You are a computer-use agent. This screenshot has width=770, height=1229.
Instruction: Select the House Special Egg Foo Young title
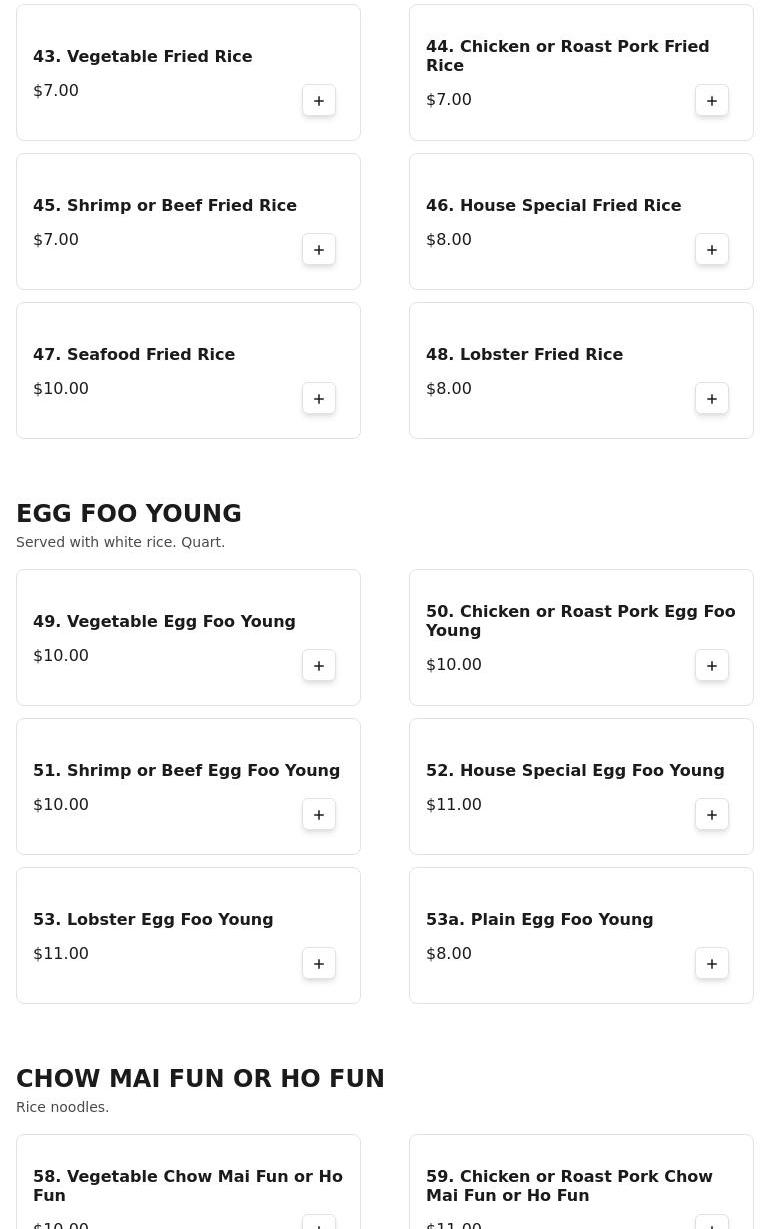coord(575,770)
